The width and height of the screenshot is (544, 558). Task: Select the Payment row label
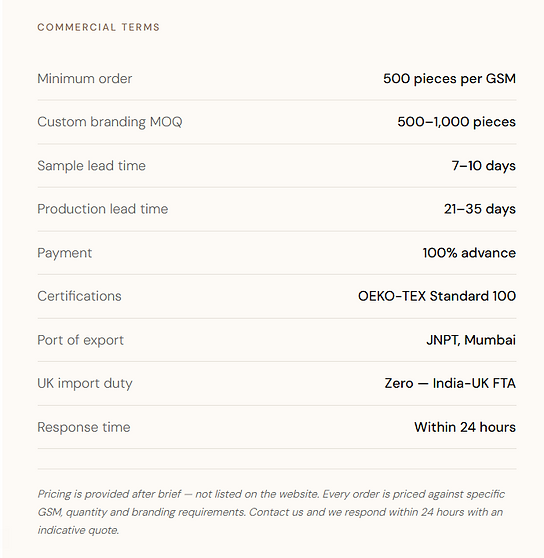[x=65, y=253]
